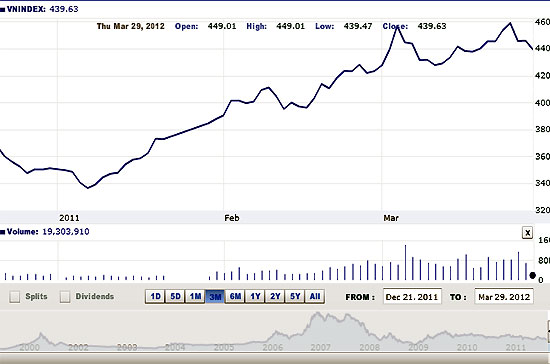Click the overview range slider handle
The width and height of the screenshot is (550, 364).
(x=548, y=331)
